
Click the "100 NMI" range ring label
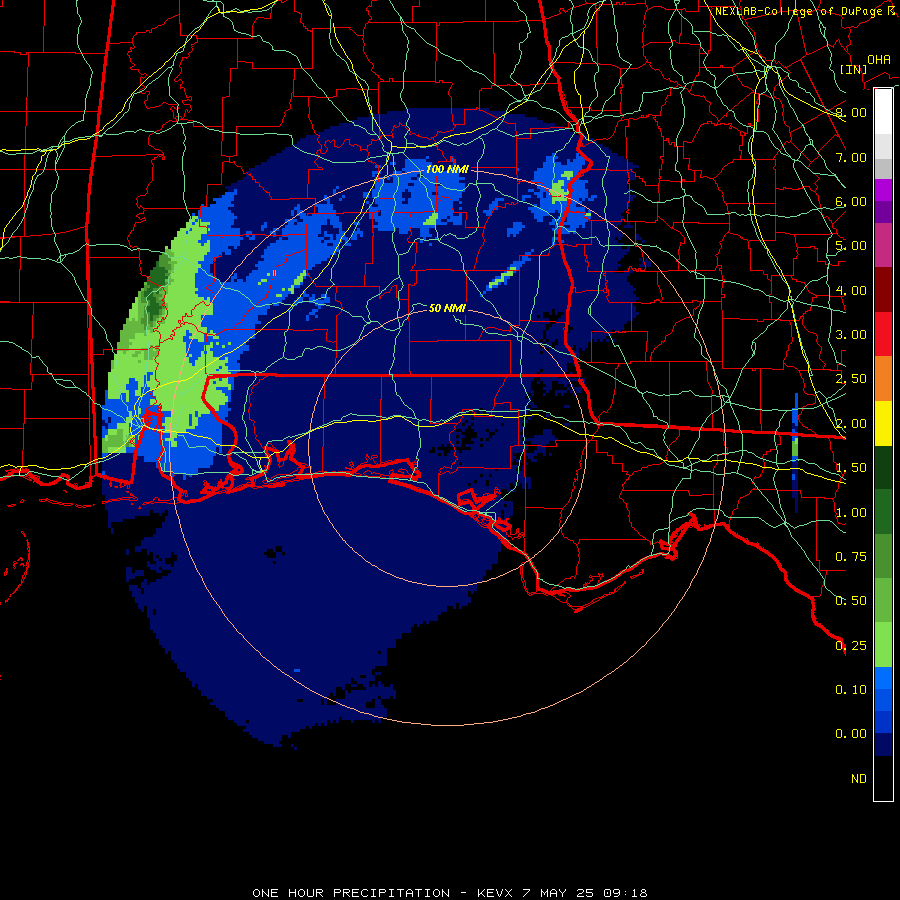tap(447, 169)
